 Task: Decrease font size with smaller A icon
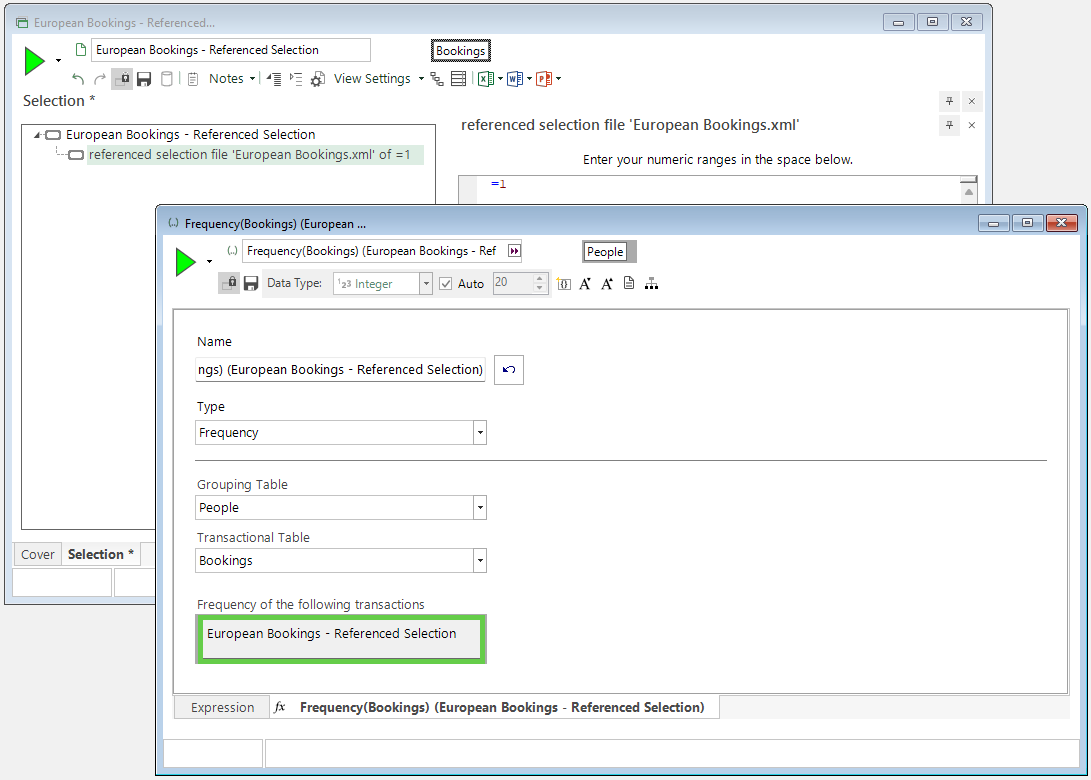585,284
